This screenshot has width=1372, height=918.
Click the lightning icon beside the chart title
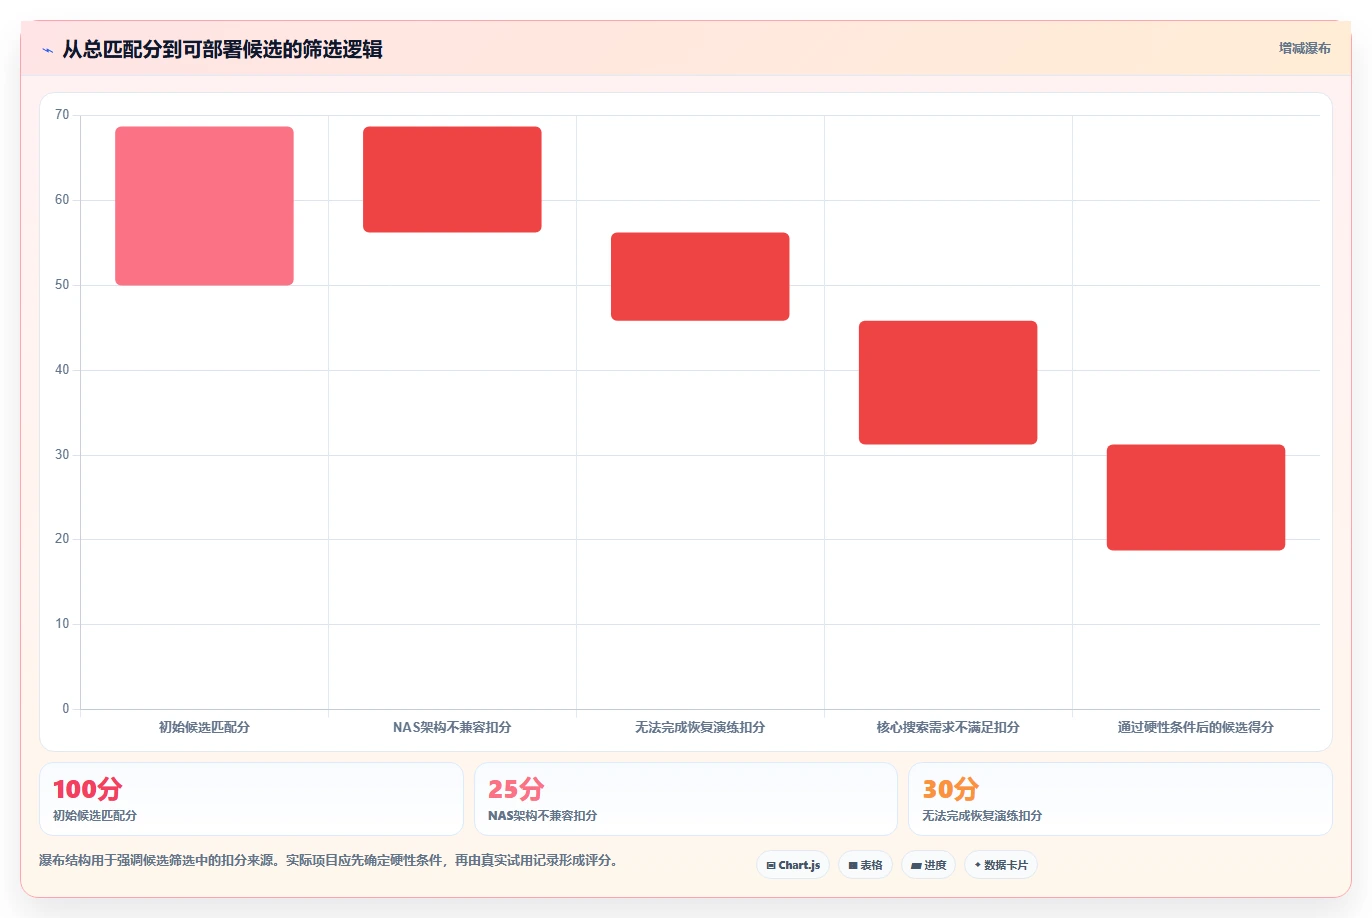[47, 50]
